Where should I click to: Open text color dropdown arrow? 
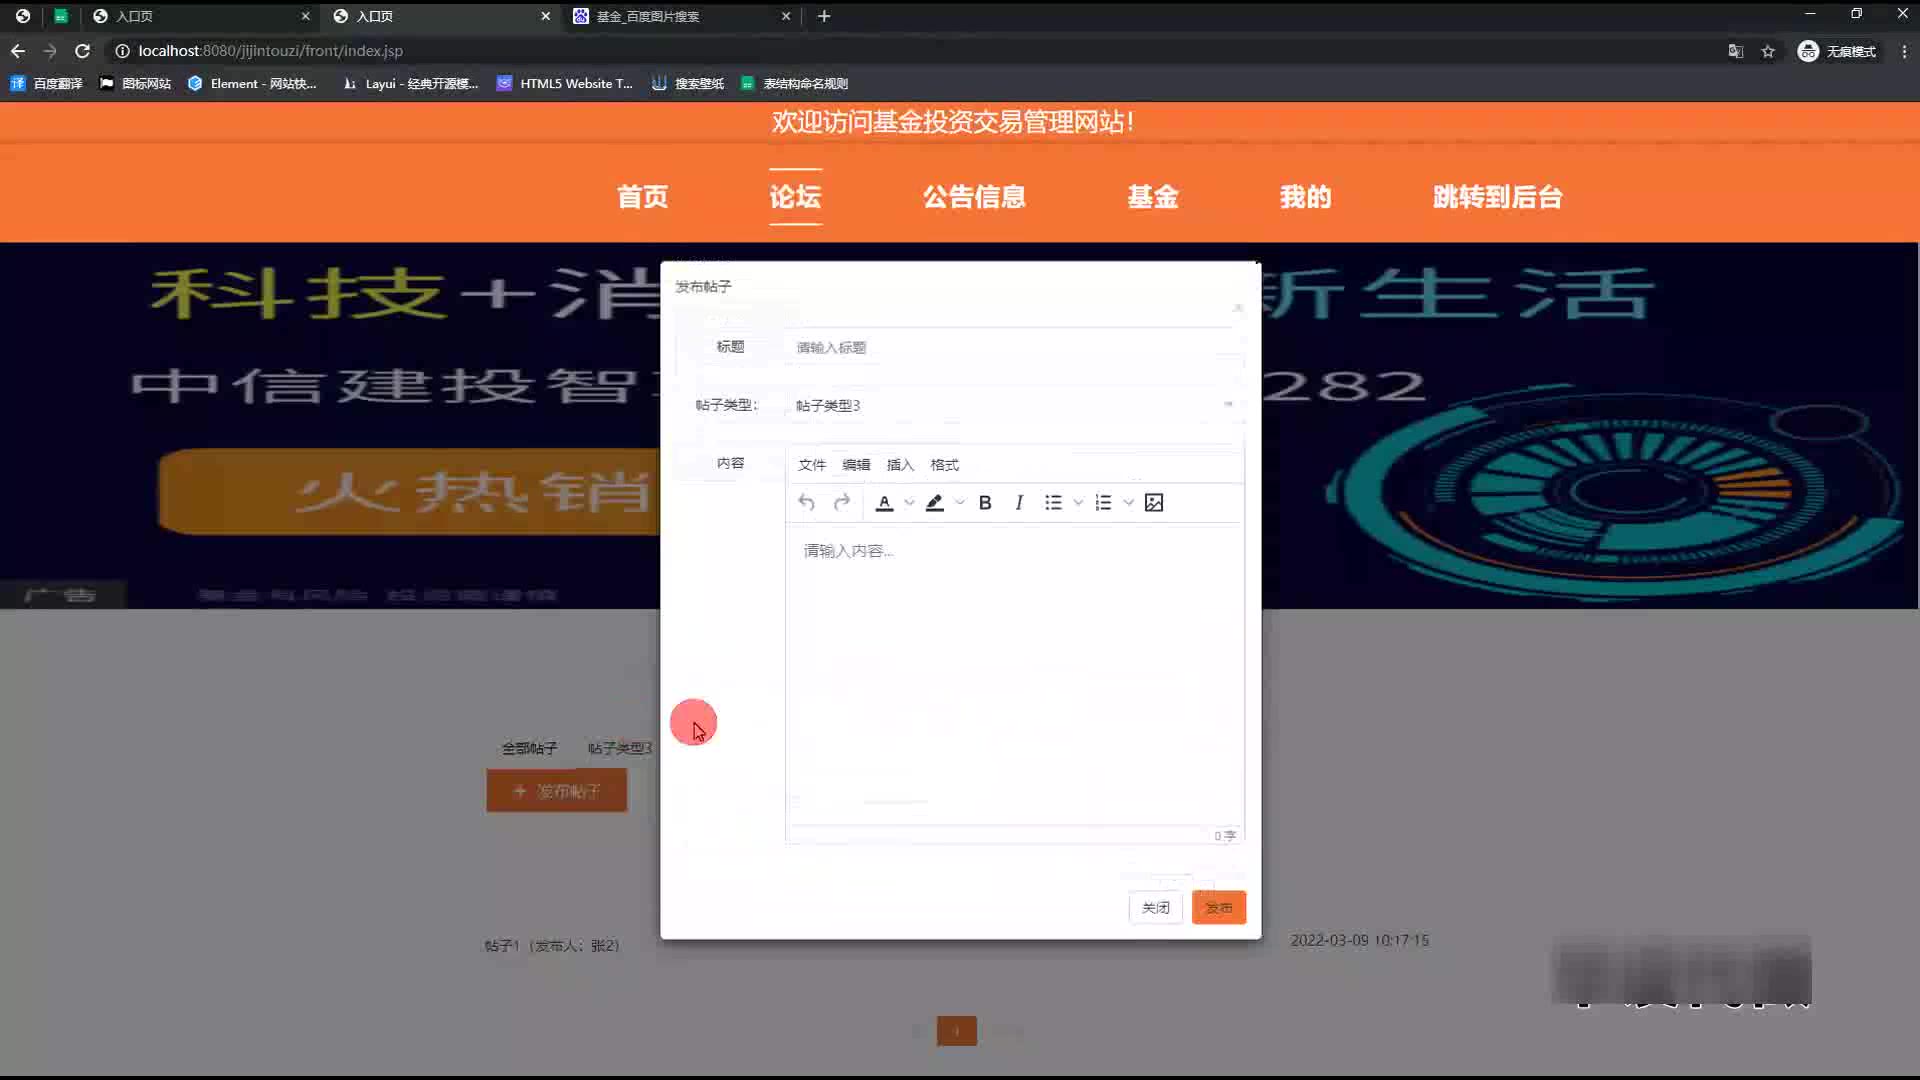[909, 502]
